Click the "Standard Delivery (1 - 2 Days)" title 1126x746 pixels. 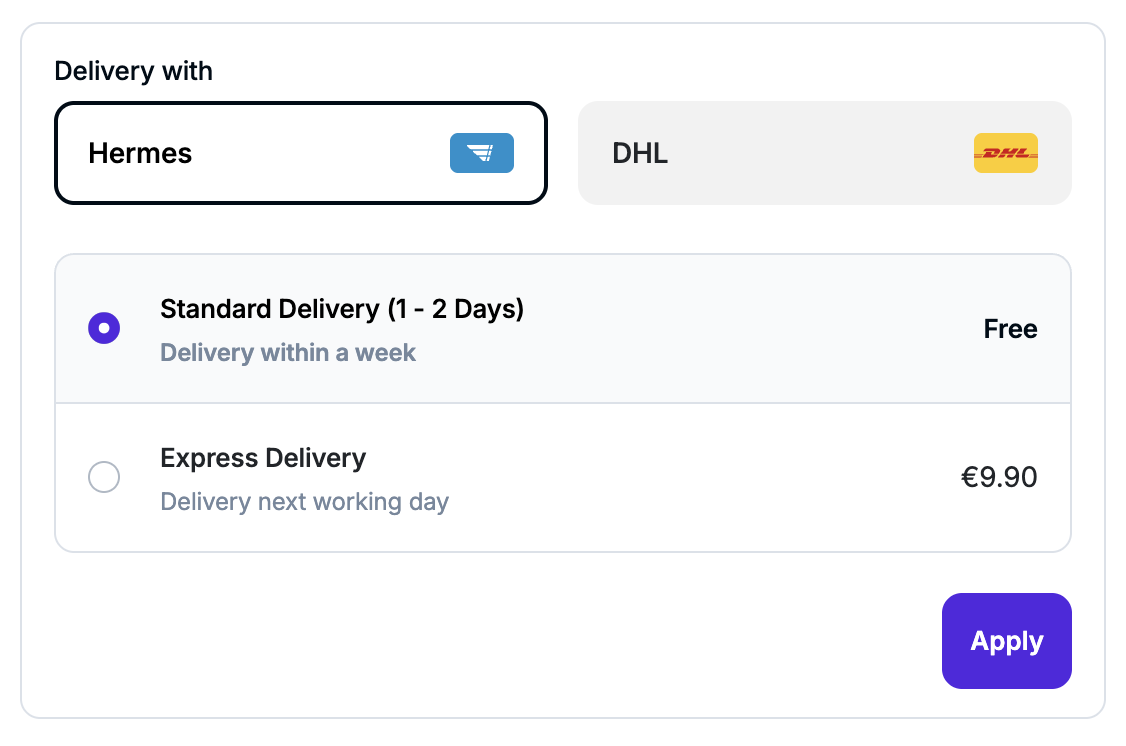pos(342,308)
